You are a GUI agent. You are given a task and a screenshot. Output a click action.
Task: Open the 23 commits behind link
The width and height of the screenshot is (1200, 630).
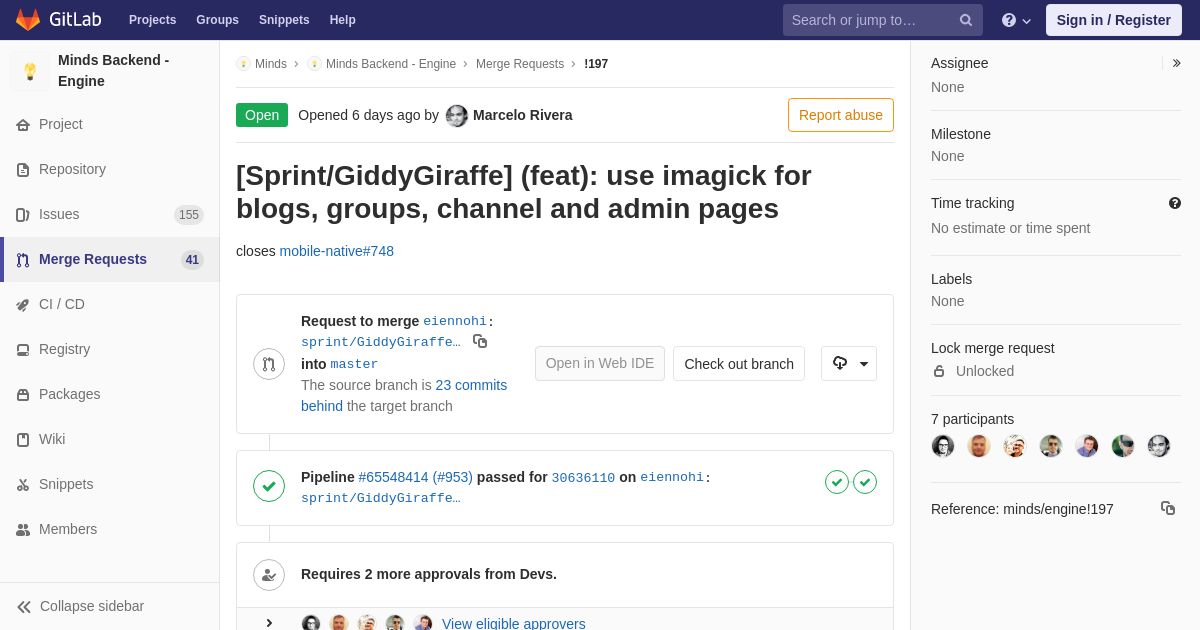click(404, 395)
